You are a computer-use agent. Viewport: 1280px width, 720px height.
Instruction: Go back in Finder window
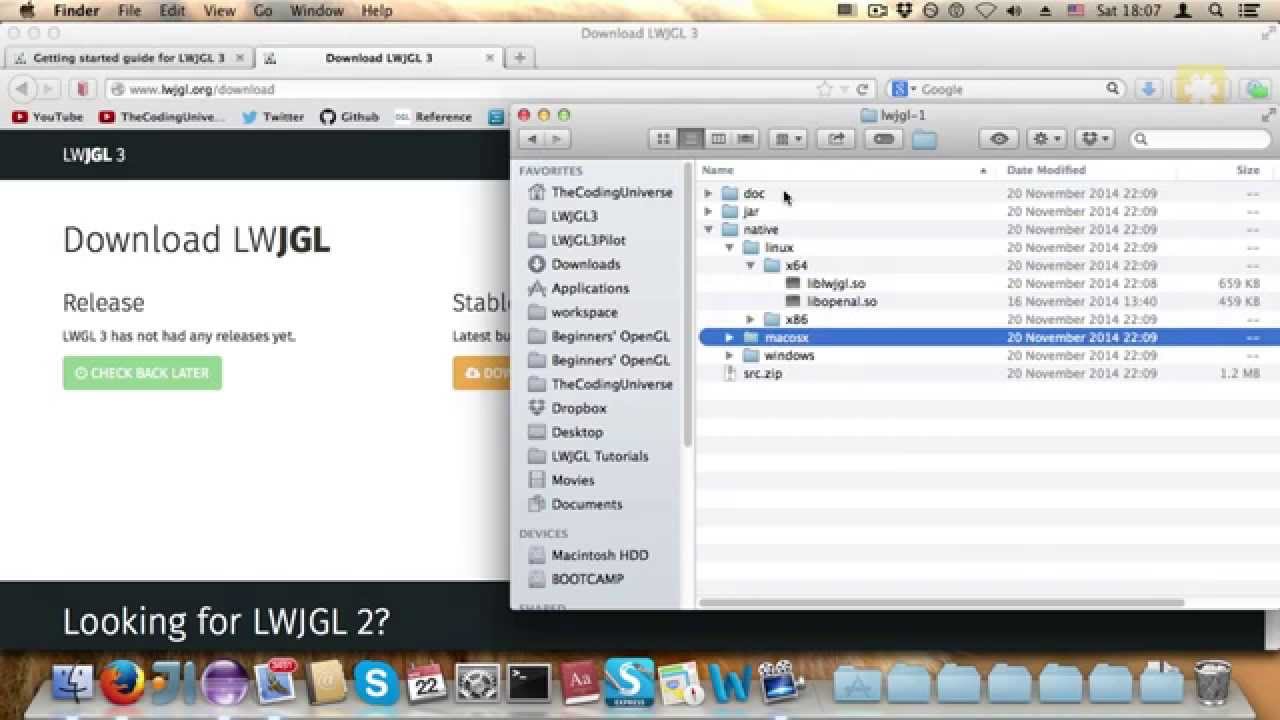coord(532,139)
